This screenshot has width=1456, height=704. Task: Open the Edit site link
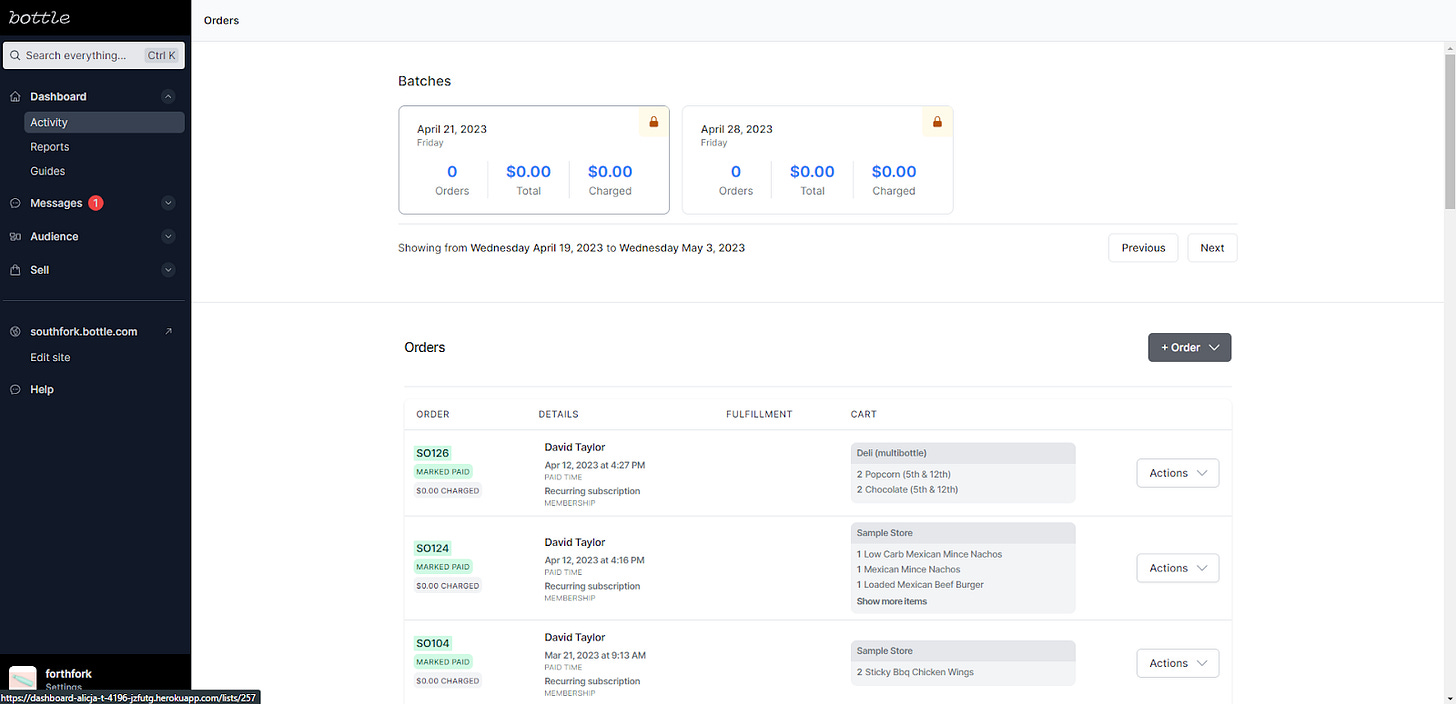pyautogui.click(x=50, y=357)
